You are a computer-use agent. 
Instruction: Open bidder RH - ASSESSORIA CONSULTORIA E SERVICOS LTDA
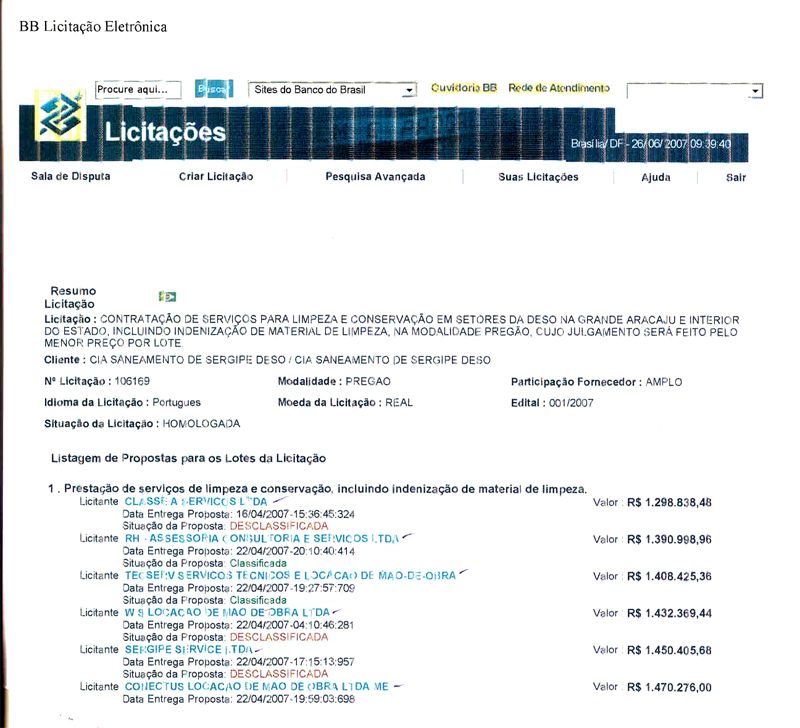262,539
